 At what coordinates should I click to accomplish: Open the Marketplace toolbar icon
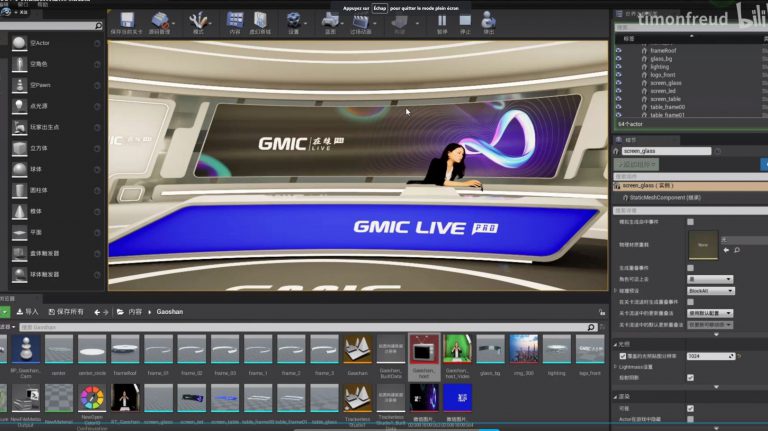[x=260, y=20]
